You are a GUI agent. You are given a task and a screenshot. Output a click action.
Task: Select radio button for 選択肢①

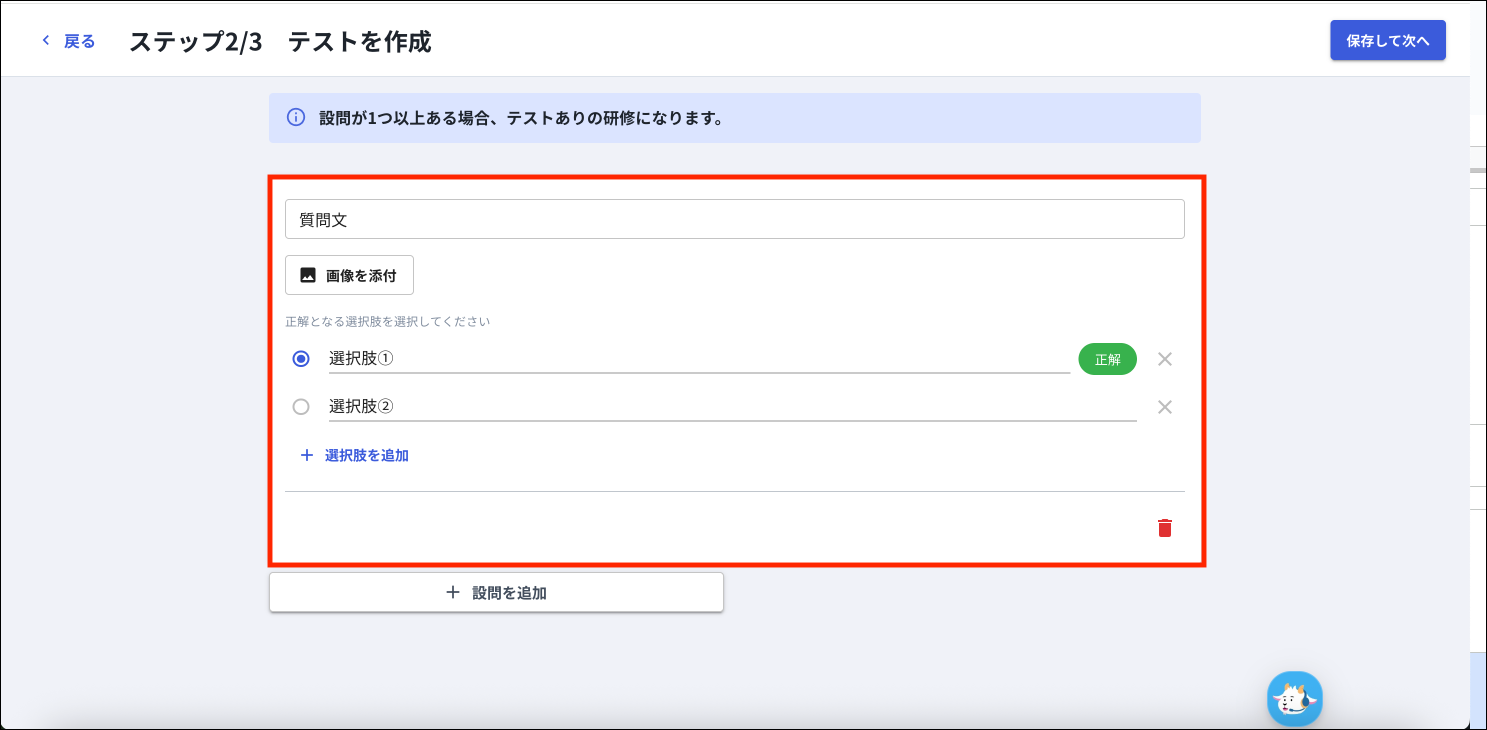coord(301,359)
